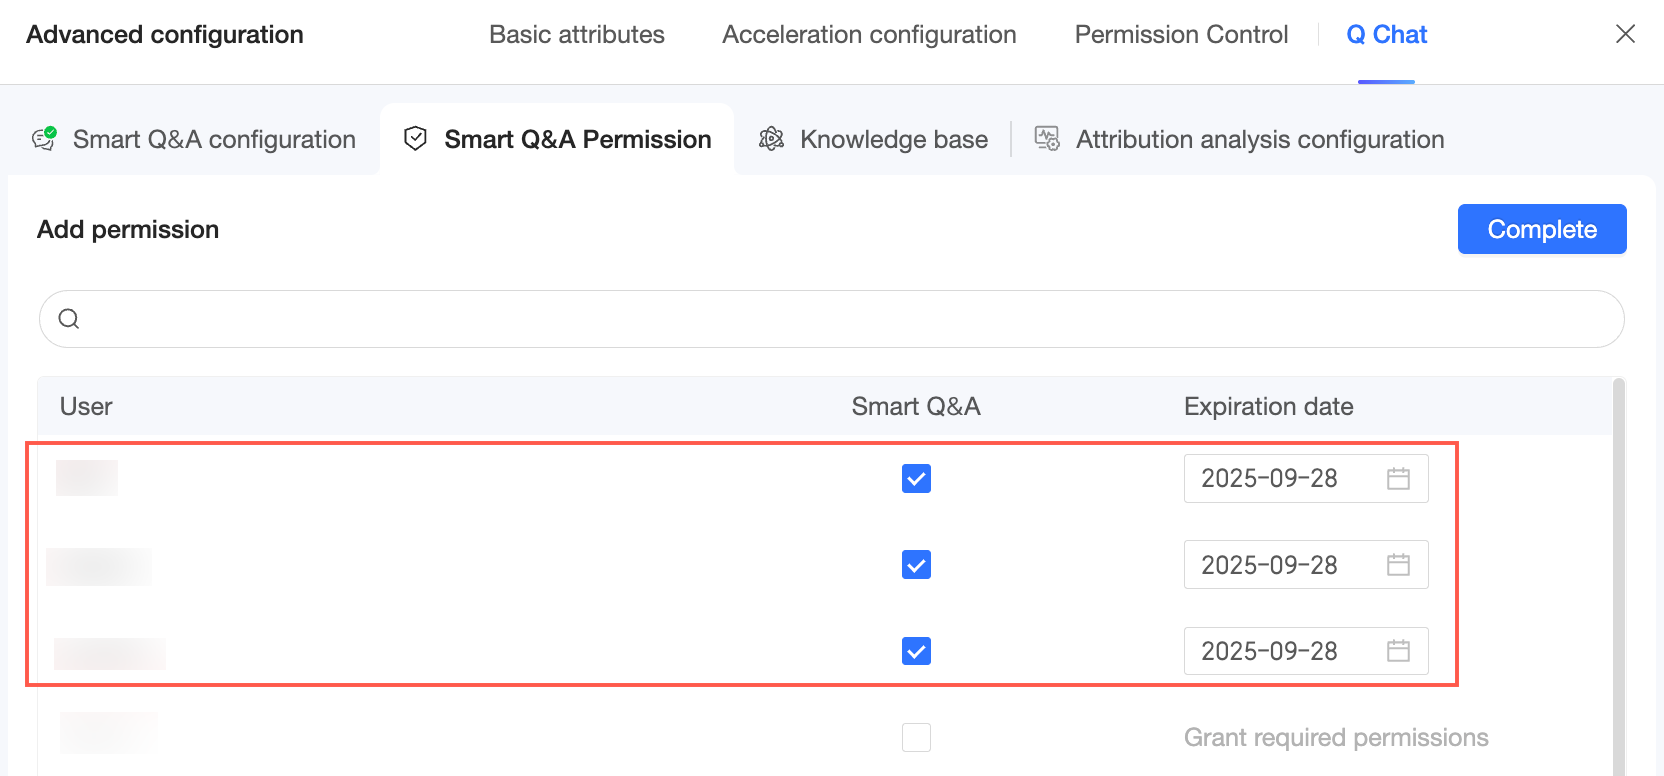
Task: Open calendar icon for third user's expiration
Action: click(x=1398, y=651)
